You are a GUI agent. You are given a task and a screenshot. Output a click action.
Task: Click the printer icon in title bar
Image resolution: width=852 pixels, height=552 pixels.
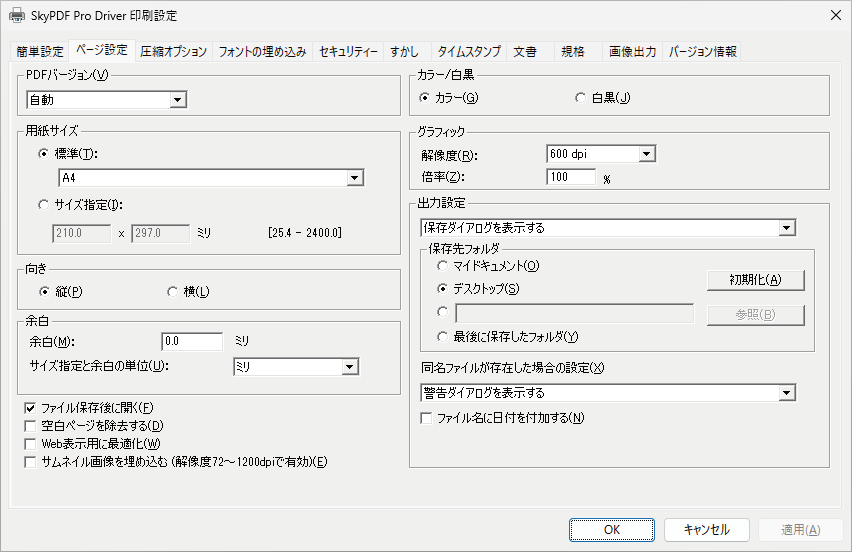pyautogui.click(x=17, y=15)
